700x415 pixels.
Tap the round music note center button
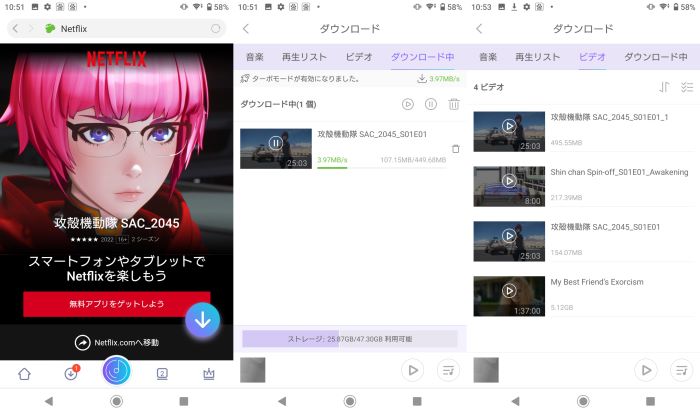(117, 370)
